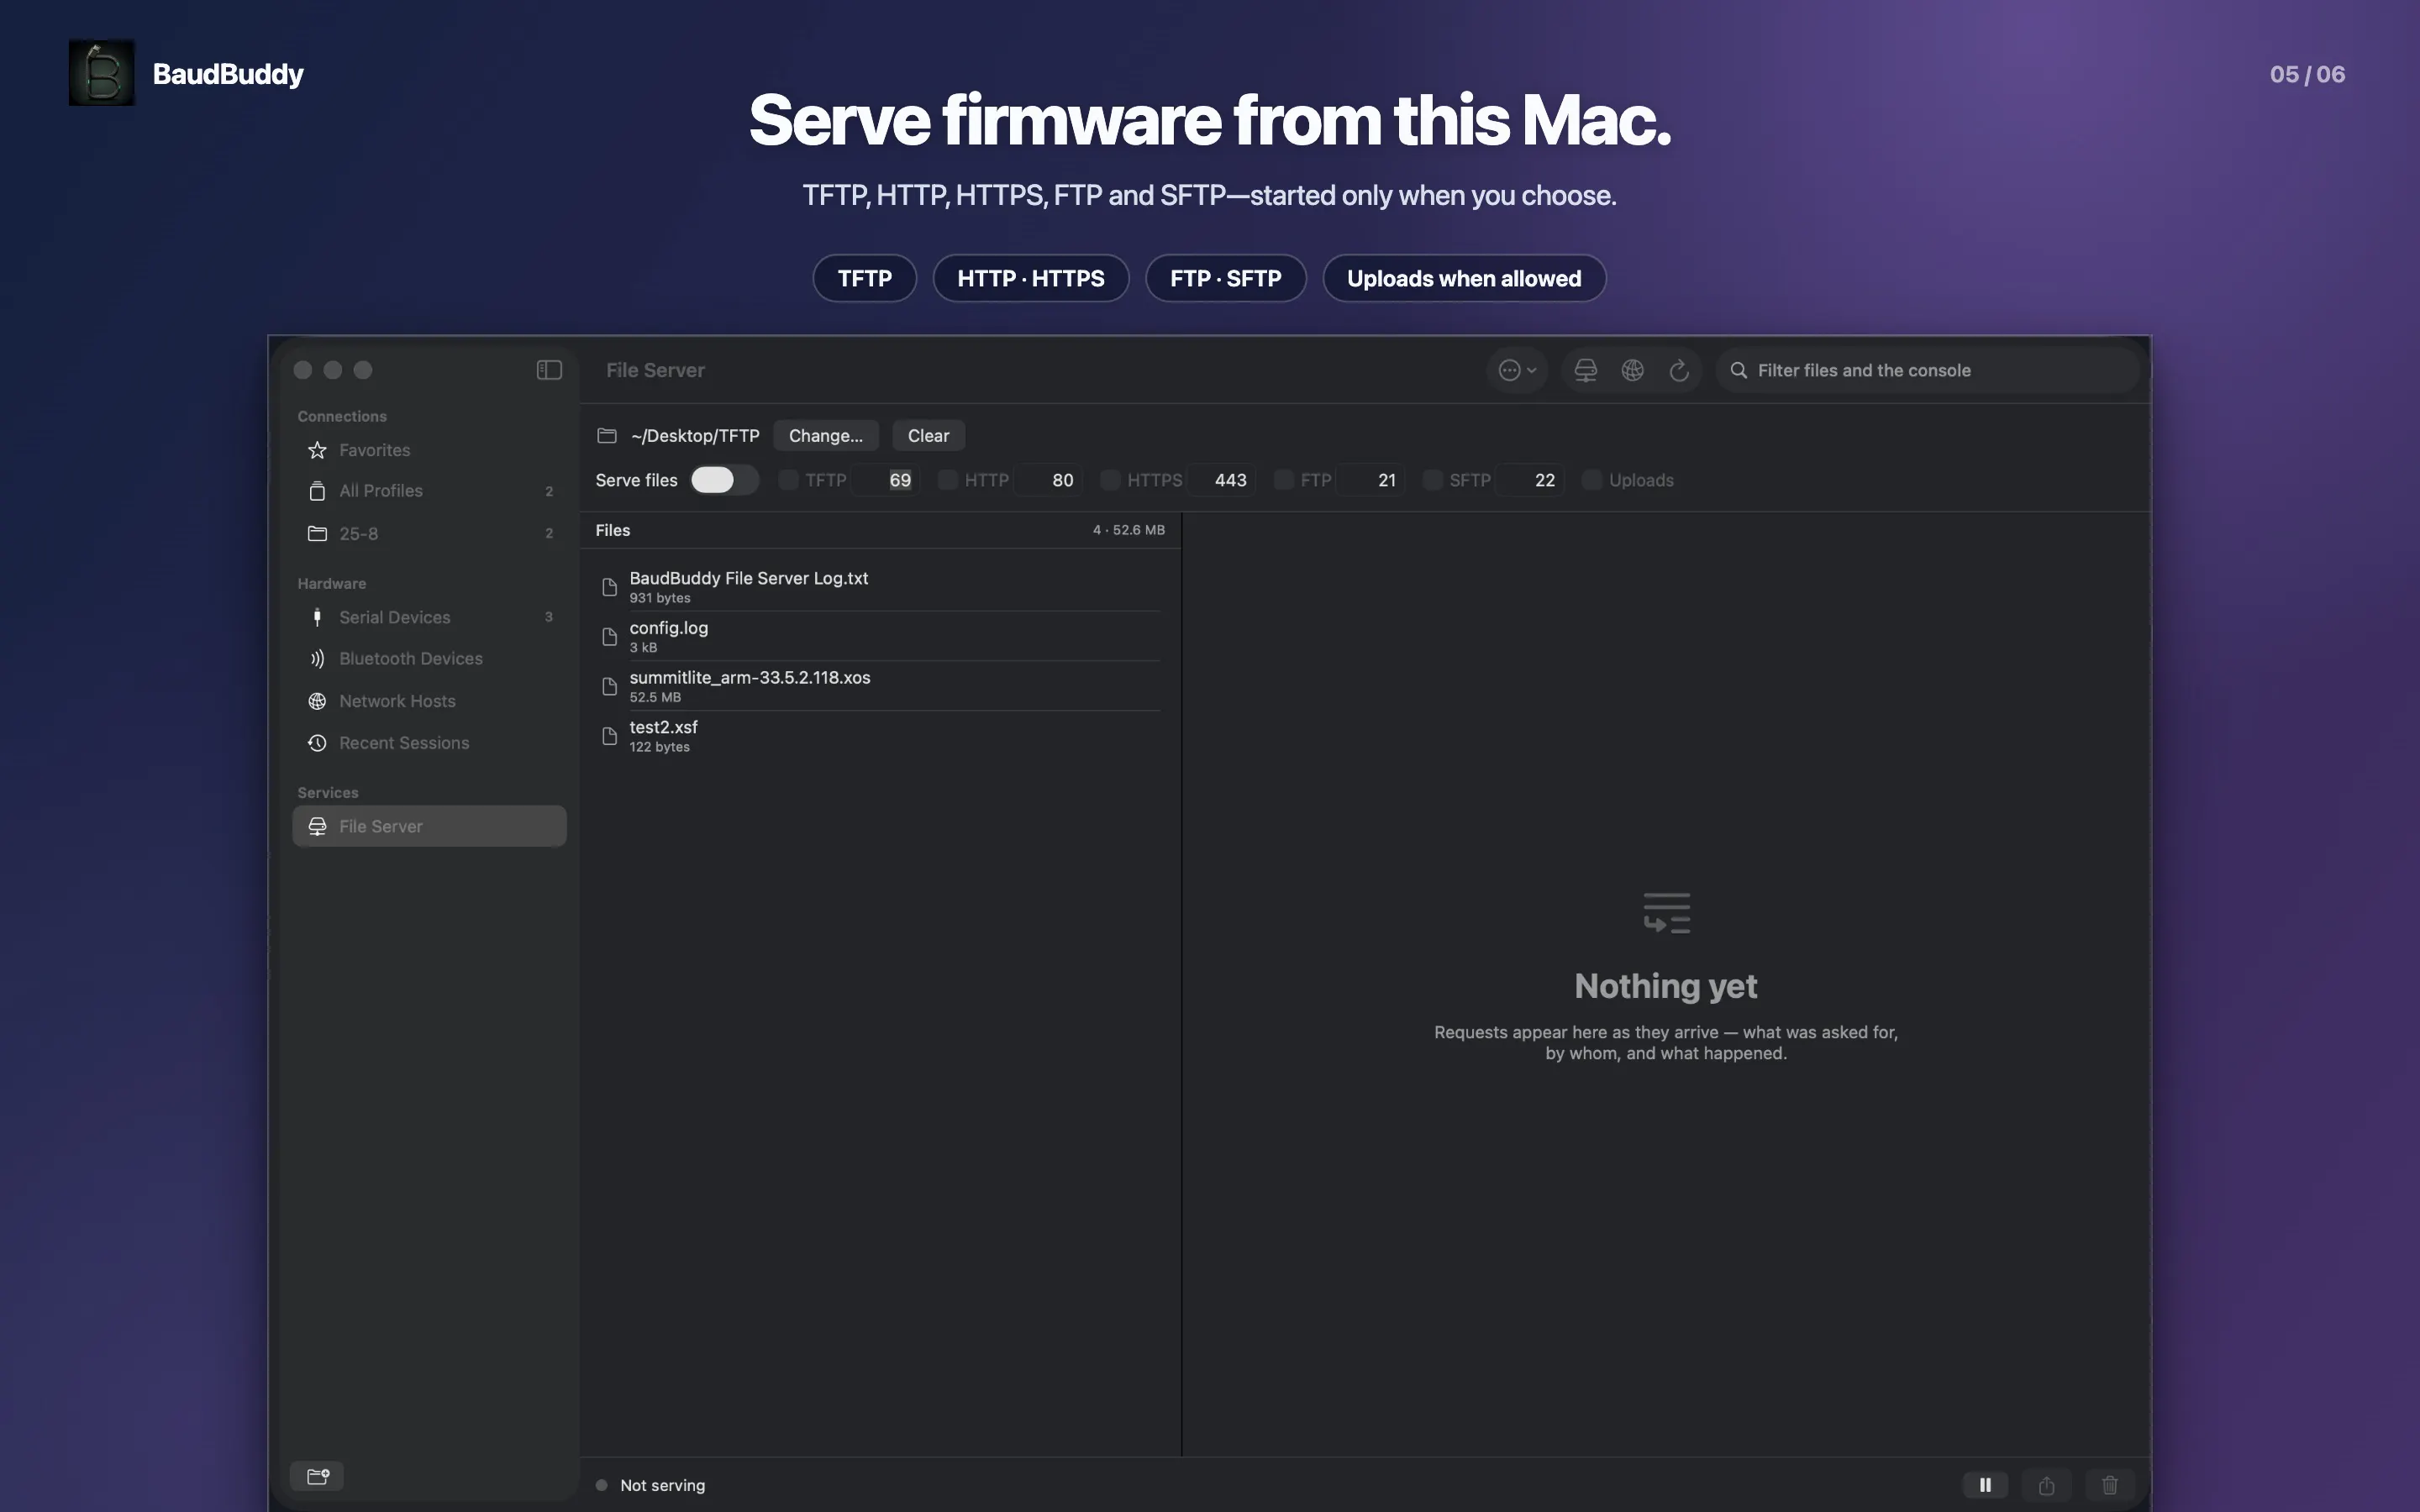Screen dimensions: 2420x1512
Task: Enable the HTTPS checkbox
Action: coord(1109,480)
